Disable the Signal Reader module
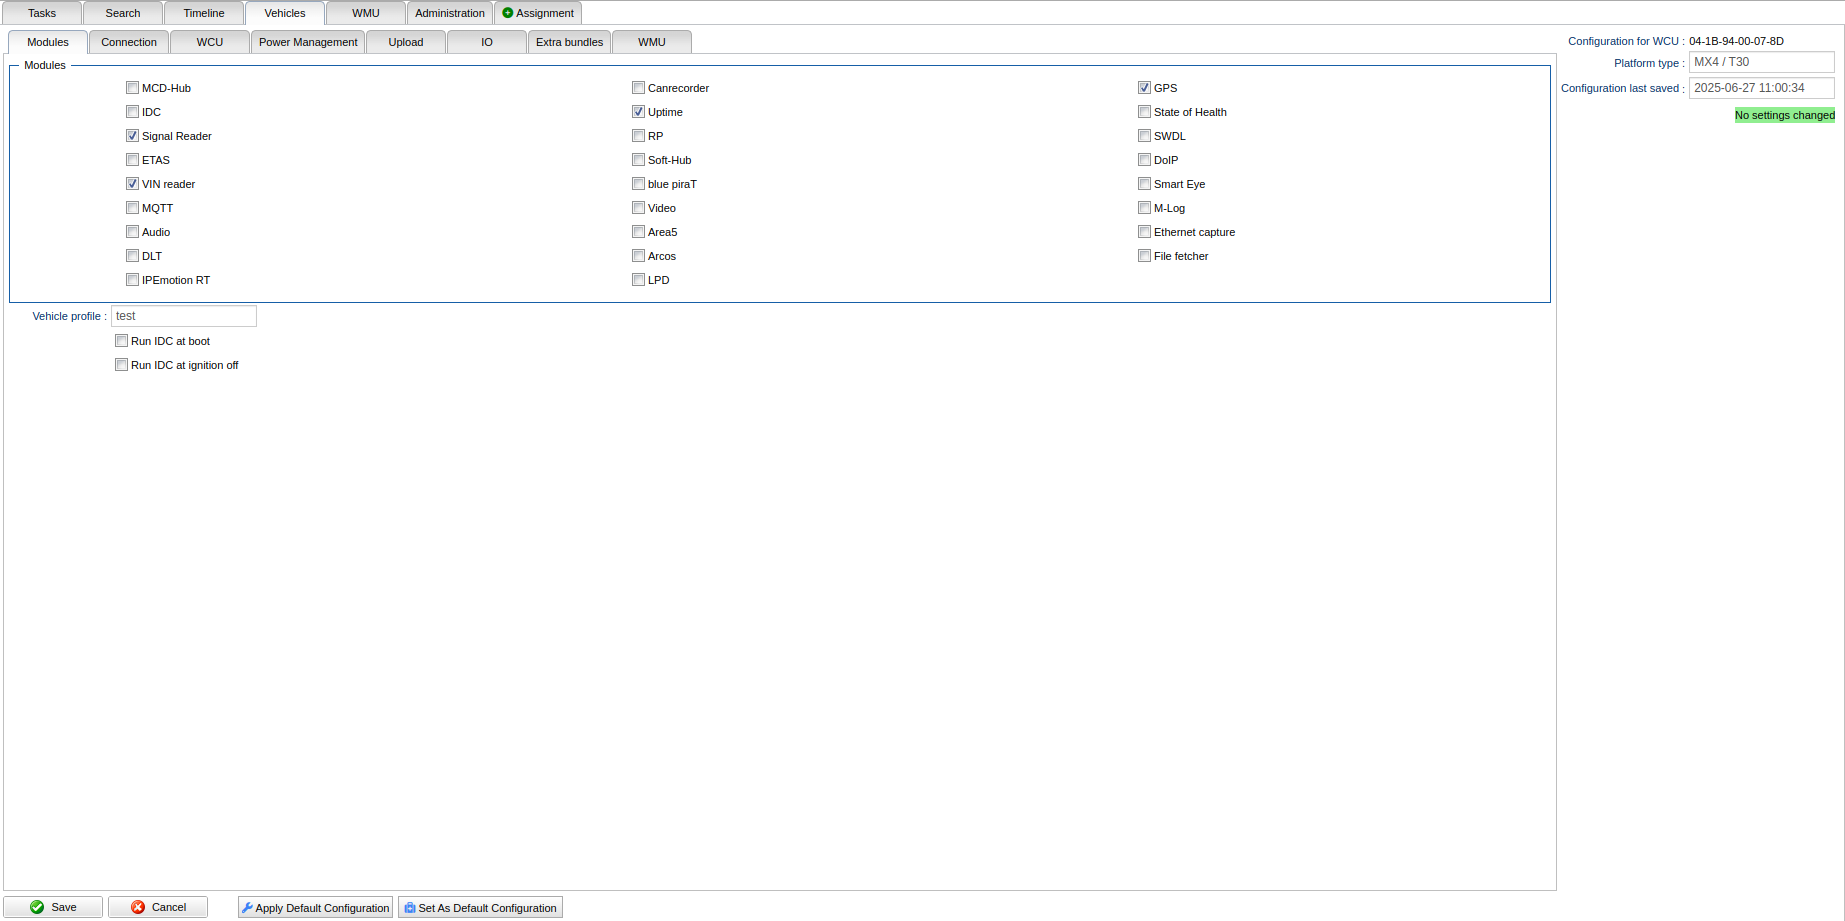Image resolution: width=1845 pixels, height=921 pixels. point(132,136)
